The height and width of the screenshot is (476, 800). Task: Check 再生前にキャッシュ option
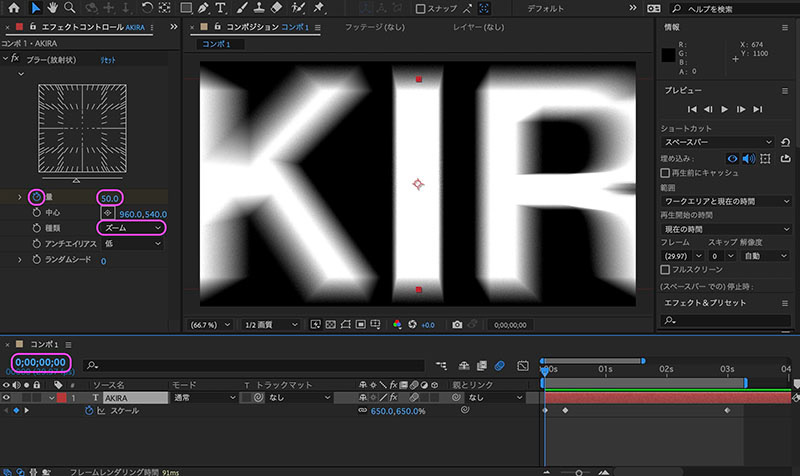[x=665, y=173]
